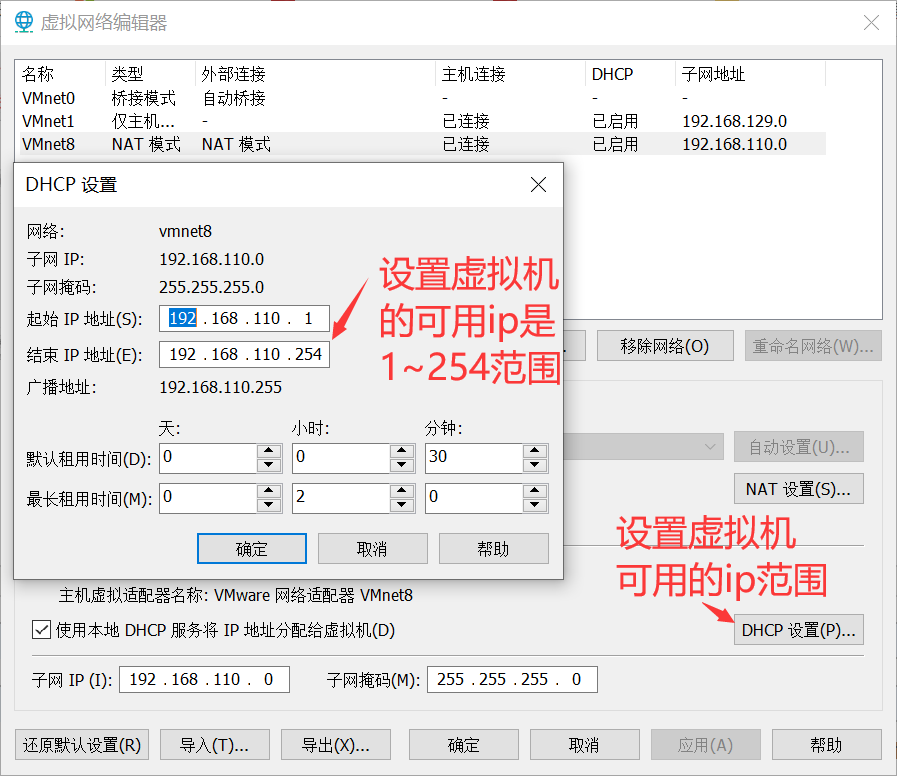Image resolution: width=897 pixels, height=776 pixels.
Task: Click the 导入(T) button
Action: click(x=215, y=745)
